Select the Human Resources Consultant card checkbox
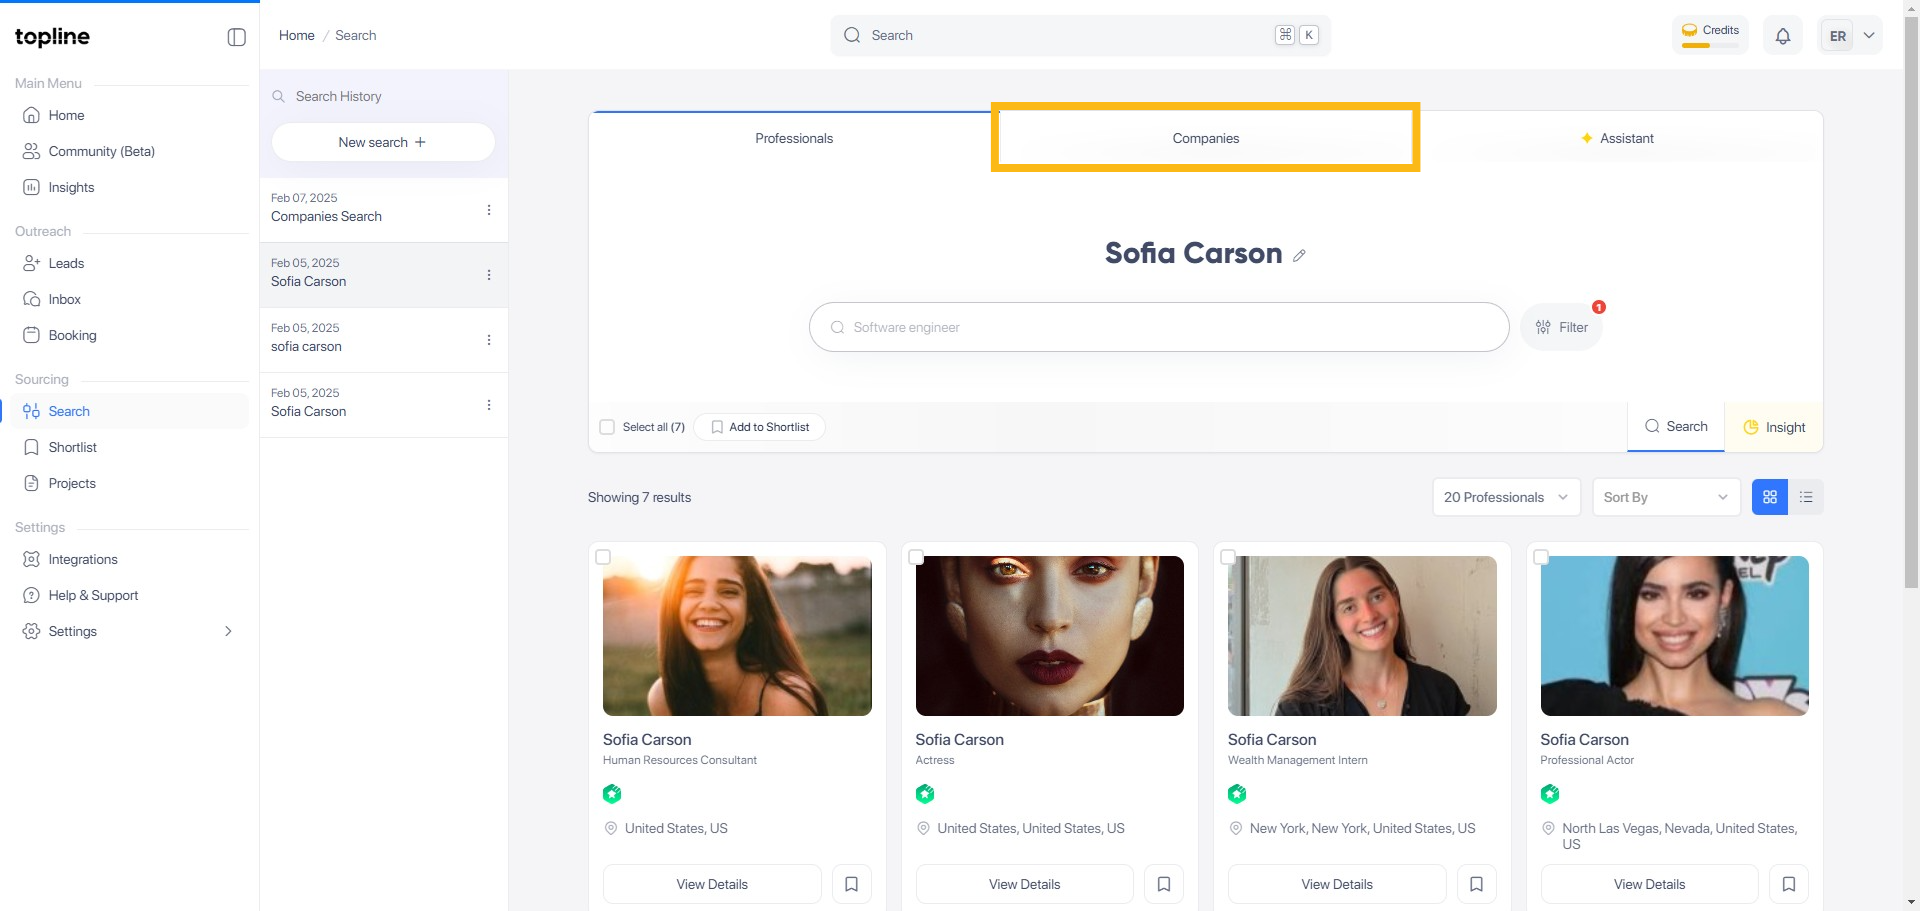The height and width of the screenshot is (911, 1920). (603, 557)
